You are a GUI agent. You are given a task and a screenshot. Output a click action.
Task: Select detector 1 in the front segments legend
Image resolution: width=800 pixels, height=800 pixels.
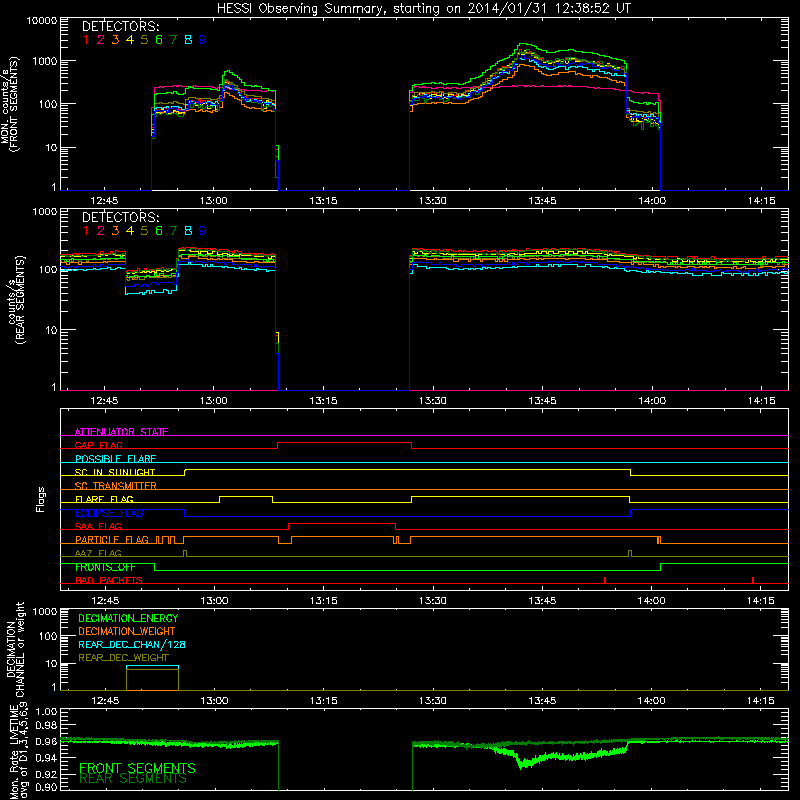[86, 40]
